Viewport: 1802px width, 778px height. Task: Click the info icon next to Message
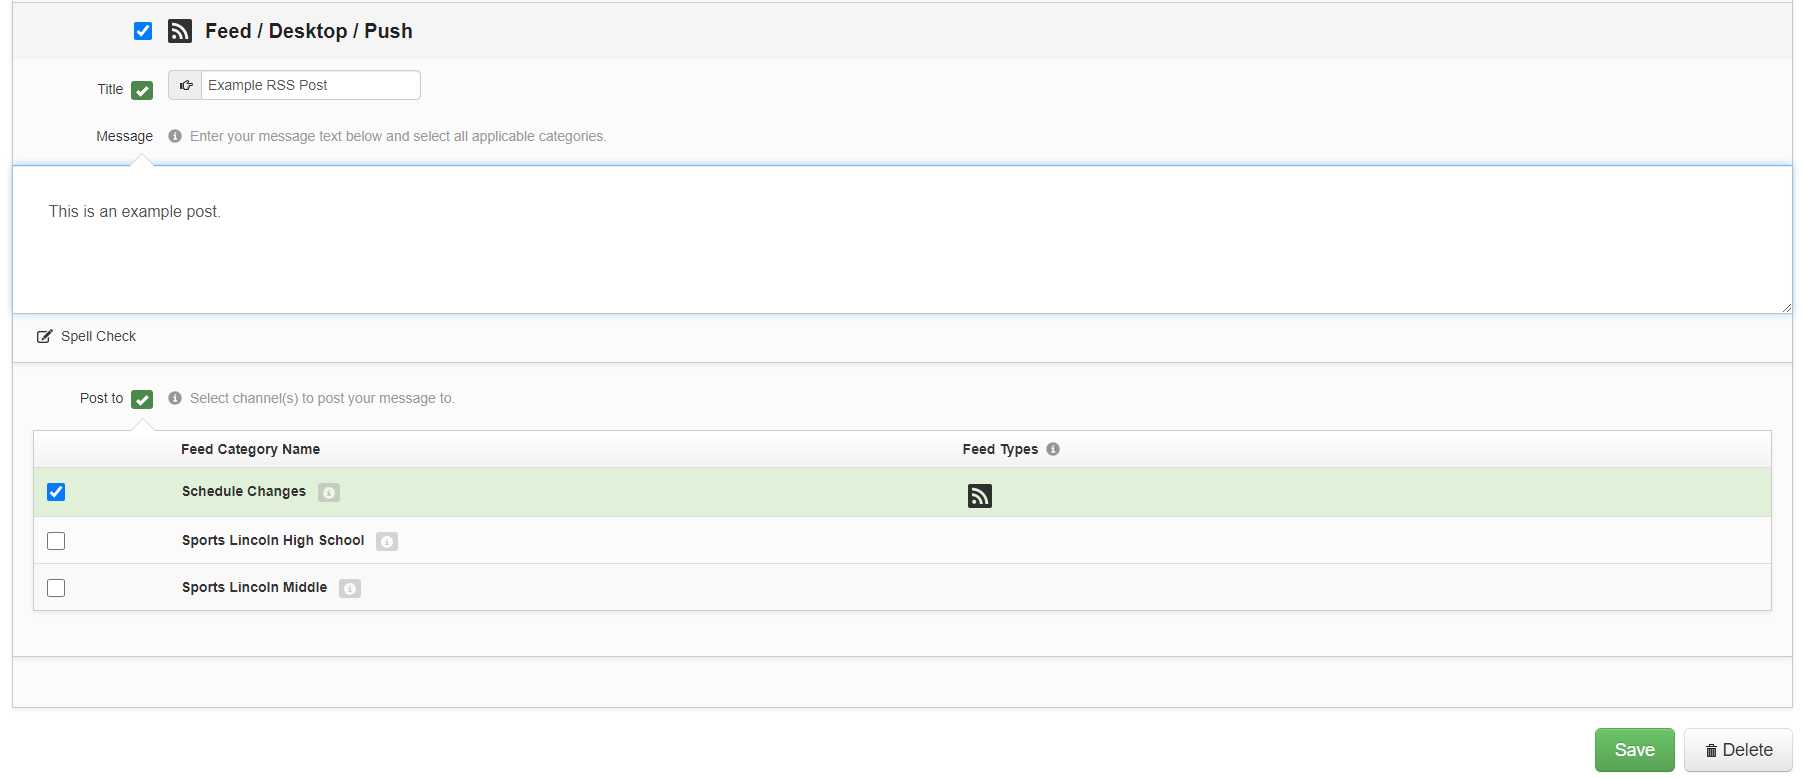click(175, 136)
